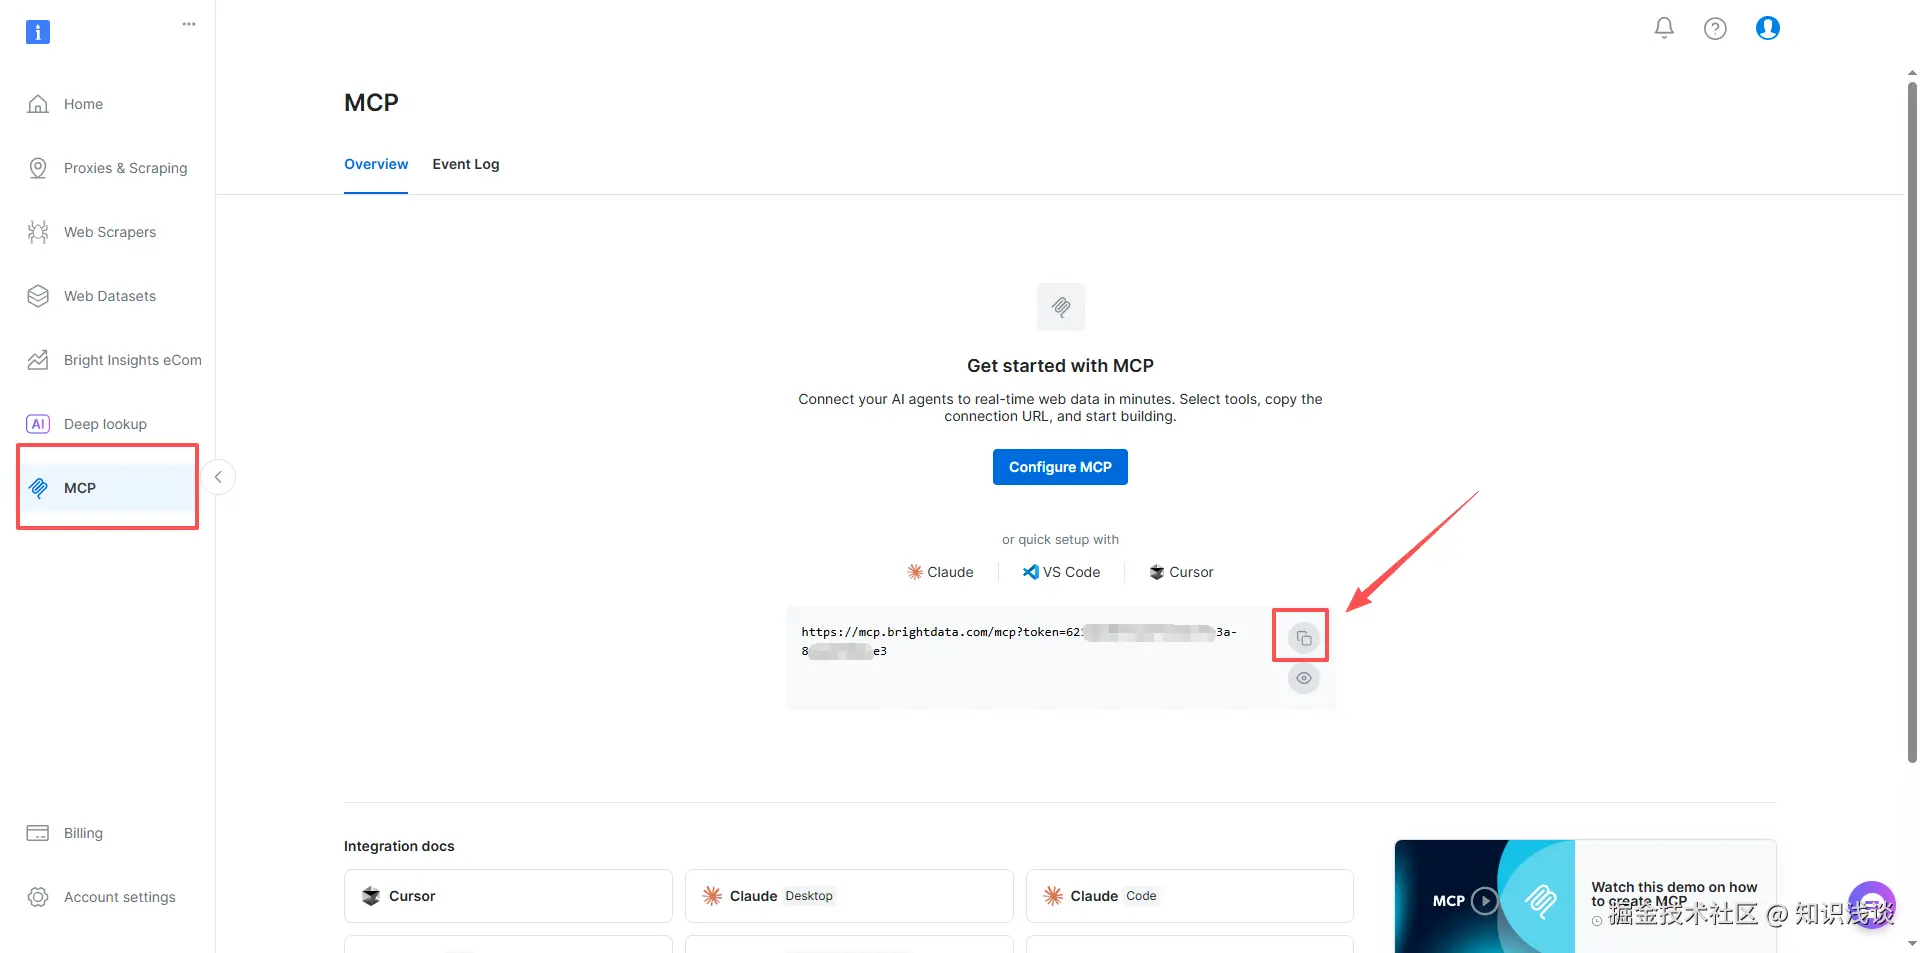Click the Proxies location pin icon

[38, 168]
